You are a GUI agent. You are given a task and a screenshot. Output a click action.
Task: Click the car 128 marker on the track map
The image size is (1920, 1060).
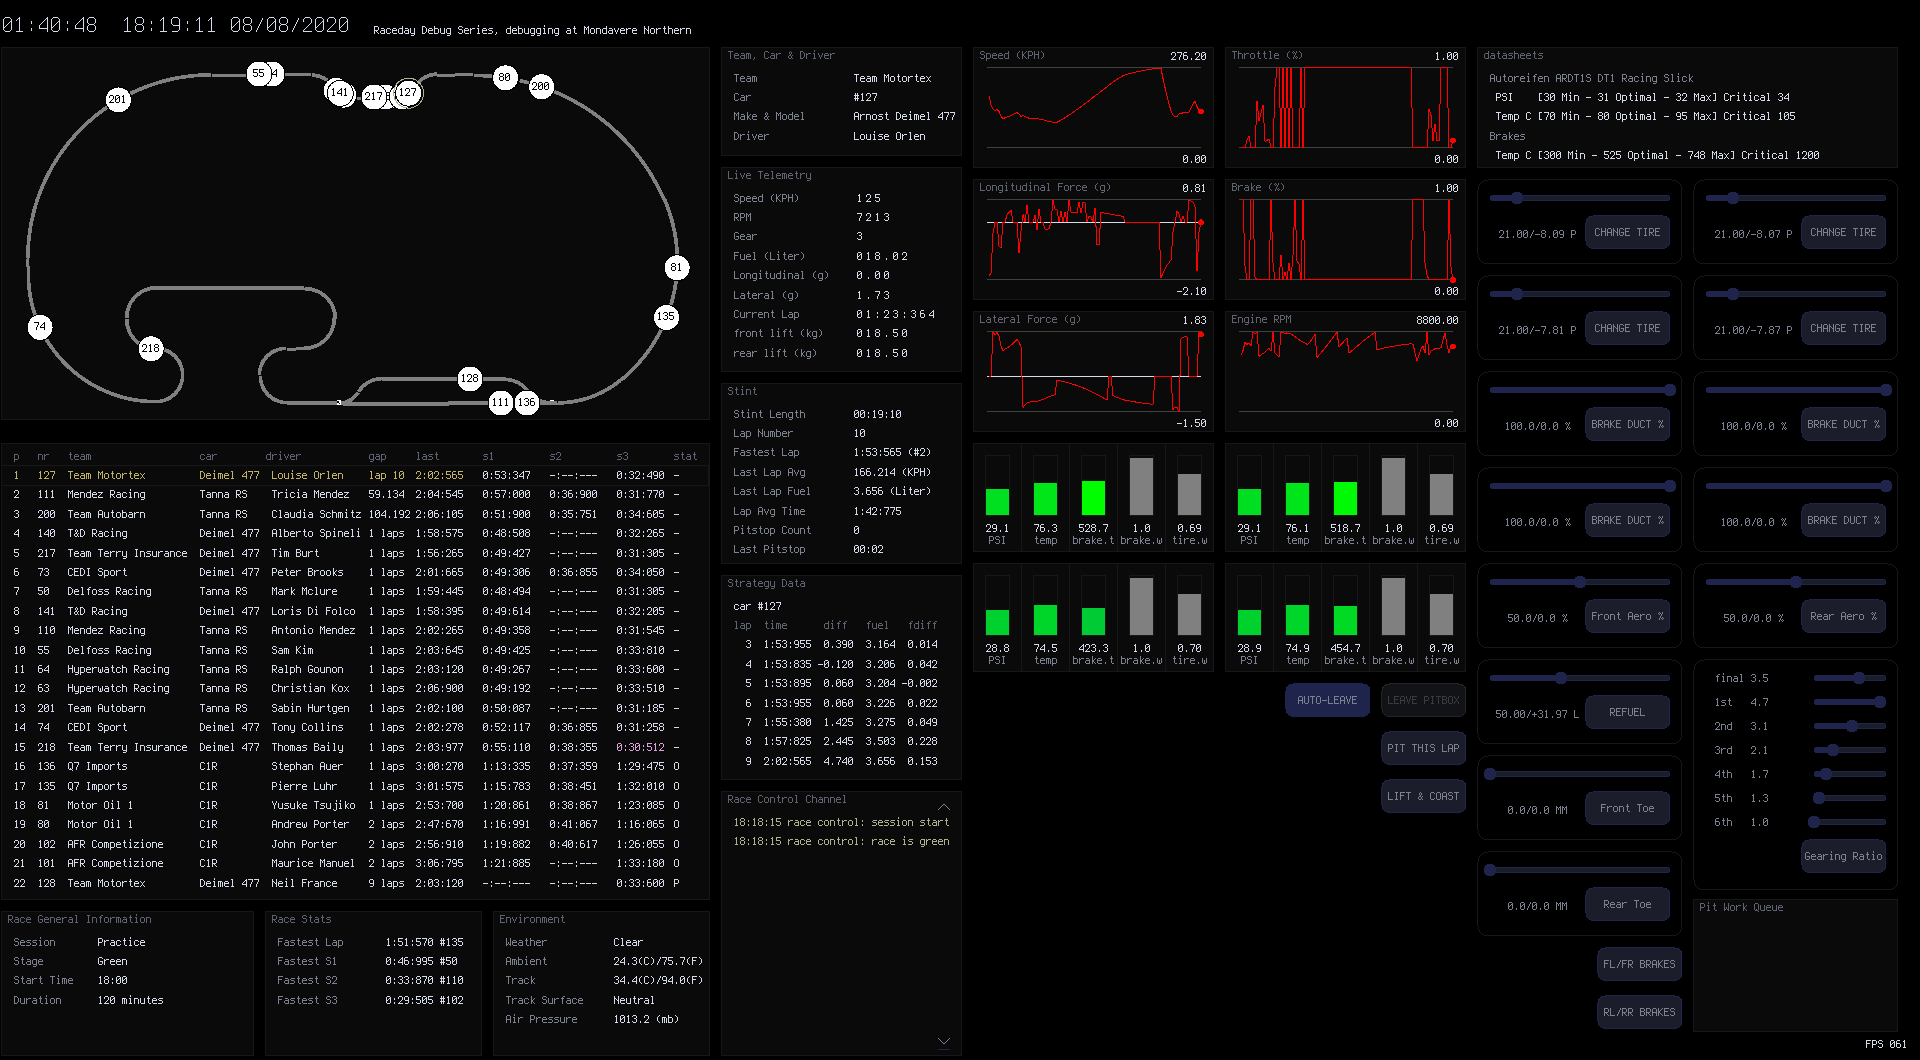click(470, 378)
